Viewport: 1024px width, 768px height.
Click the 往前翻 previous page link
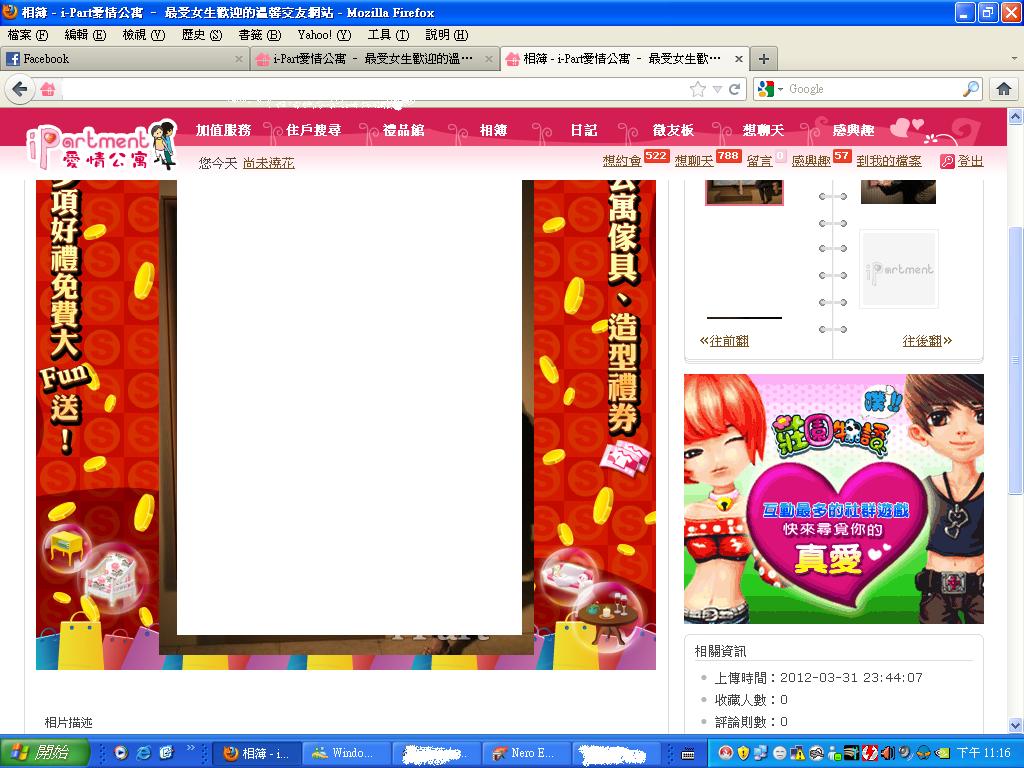point(724,341)
